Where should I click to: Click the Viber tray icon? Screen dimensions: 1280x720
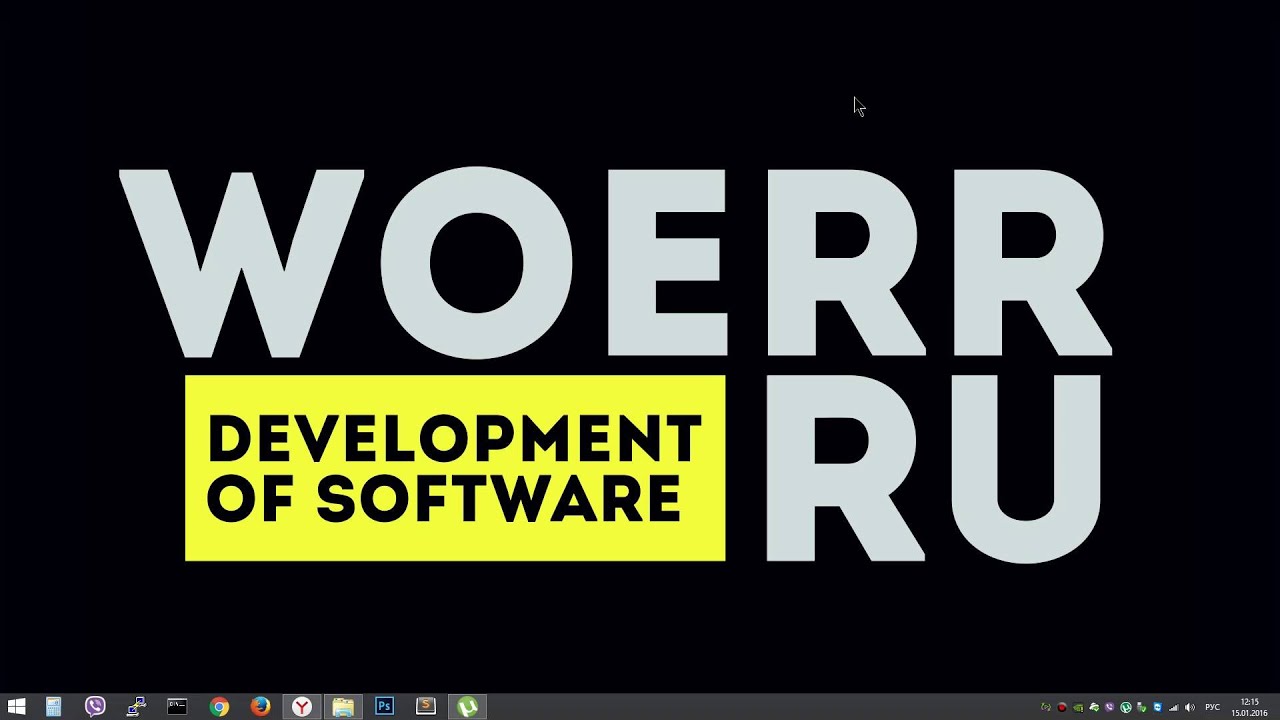[x=1110, y=708]
